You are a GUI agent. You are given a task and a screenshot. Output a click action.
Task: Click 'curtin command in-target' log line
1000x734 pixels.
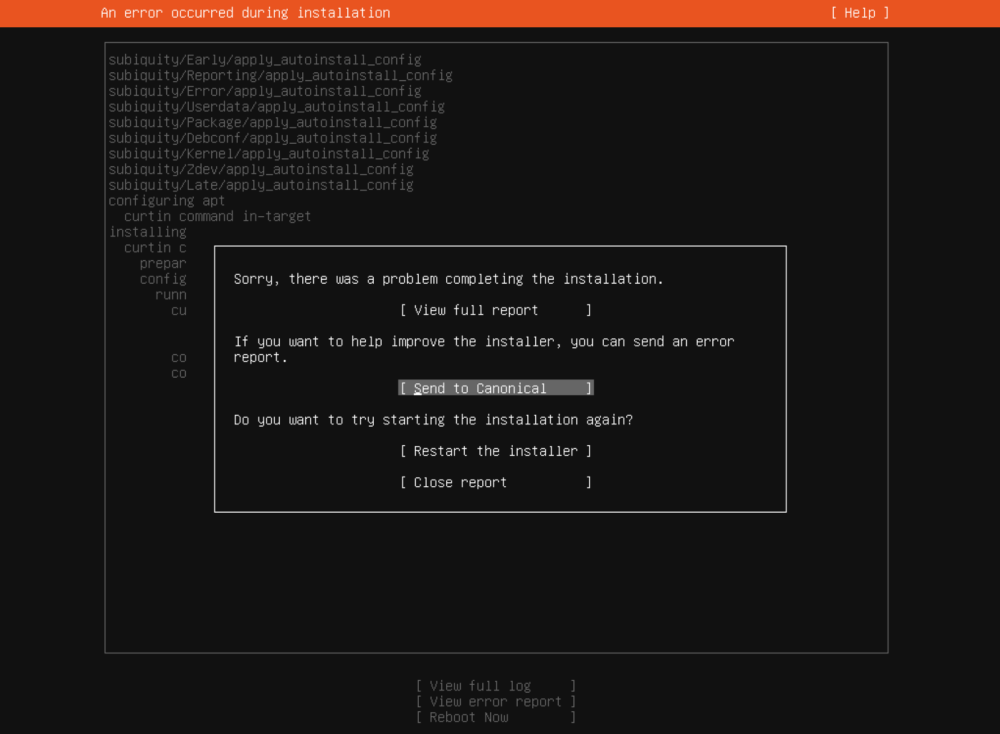point(217,216)
